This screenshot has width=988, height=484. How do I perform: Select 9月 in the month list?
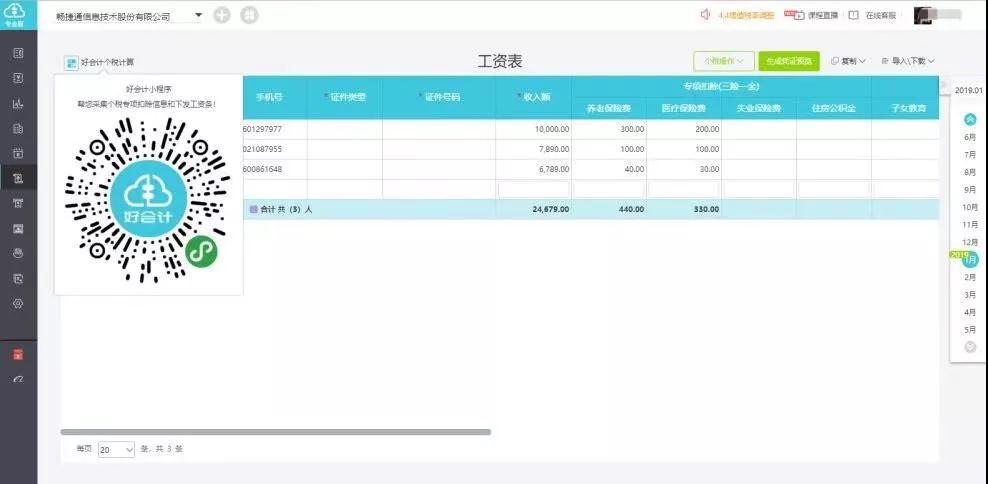tap(970, 190)
